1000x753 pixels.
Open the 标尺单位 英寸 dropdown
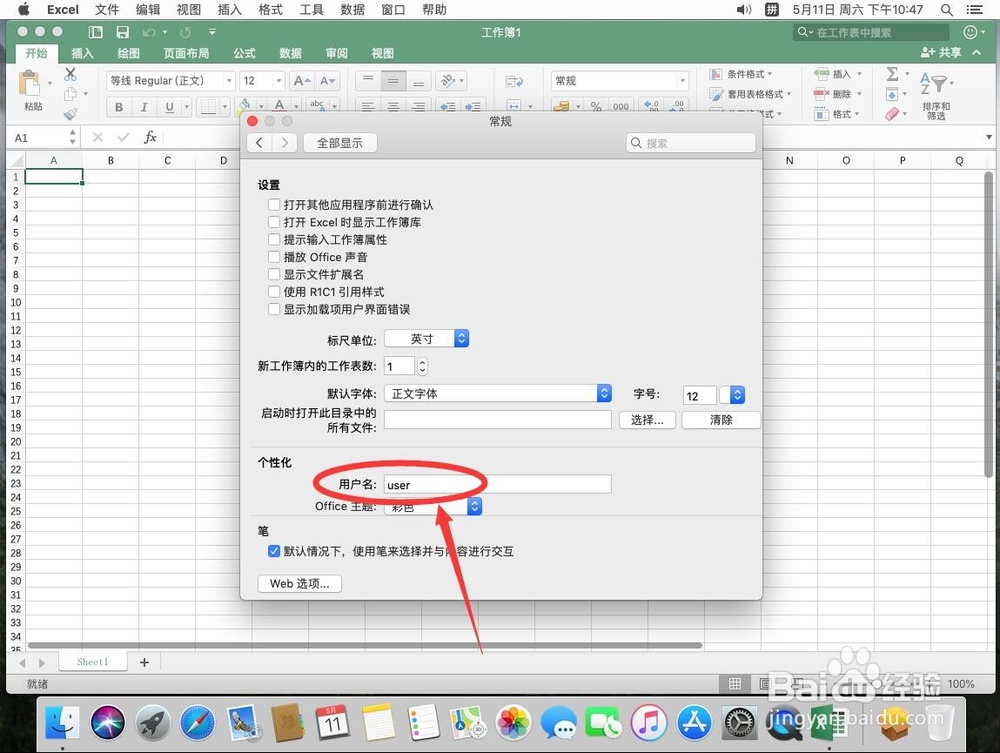(x=427, y=339)
